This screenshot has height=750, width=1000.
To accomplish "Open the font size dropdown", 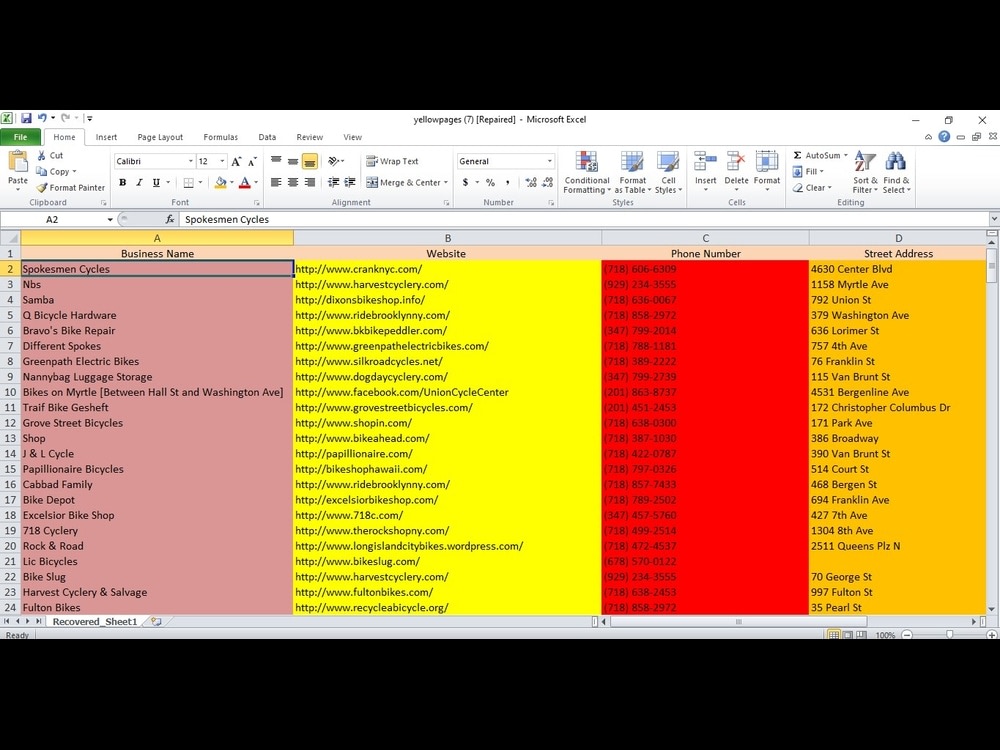I will [x=222, y=161].
